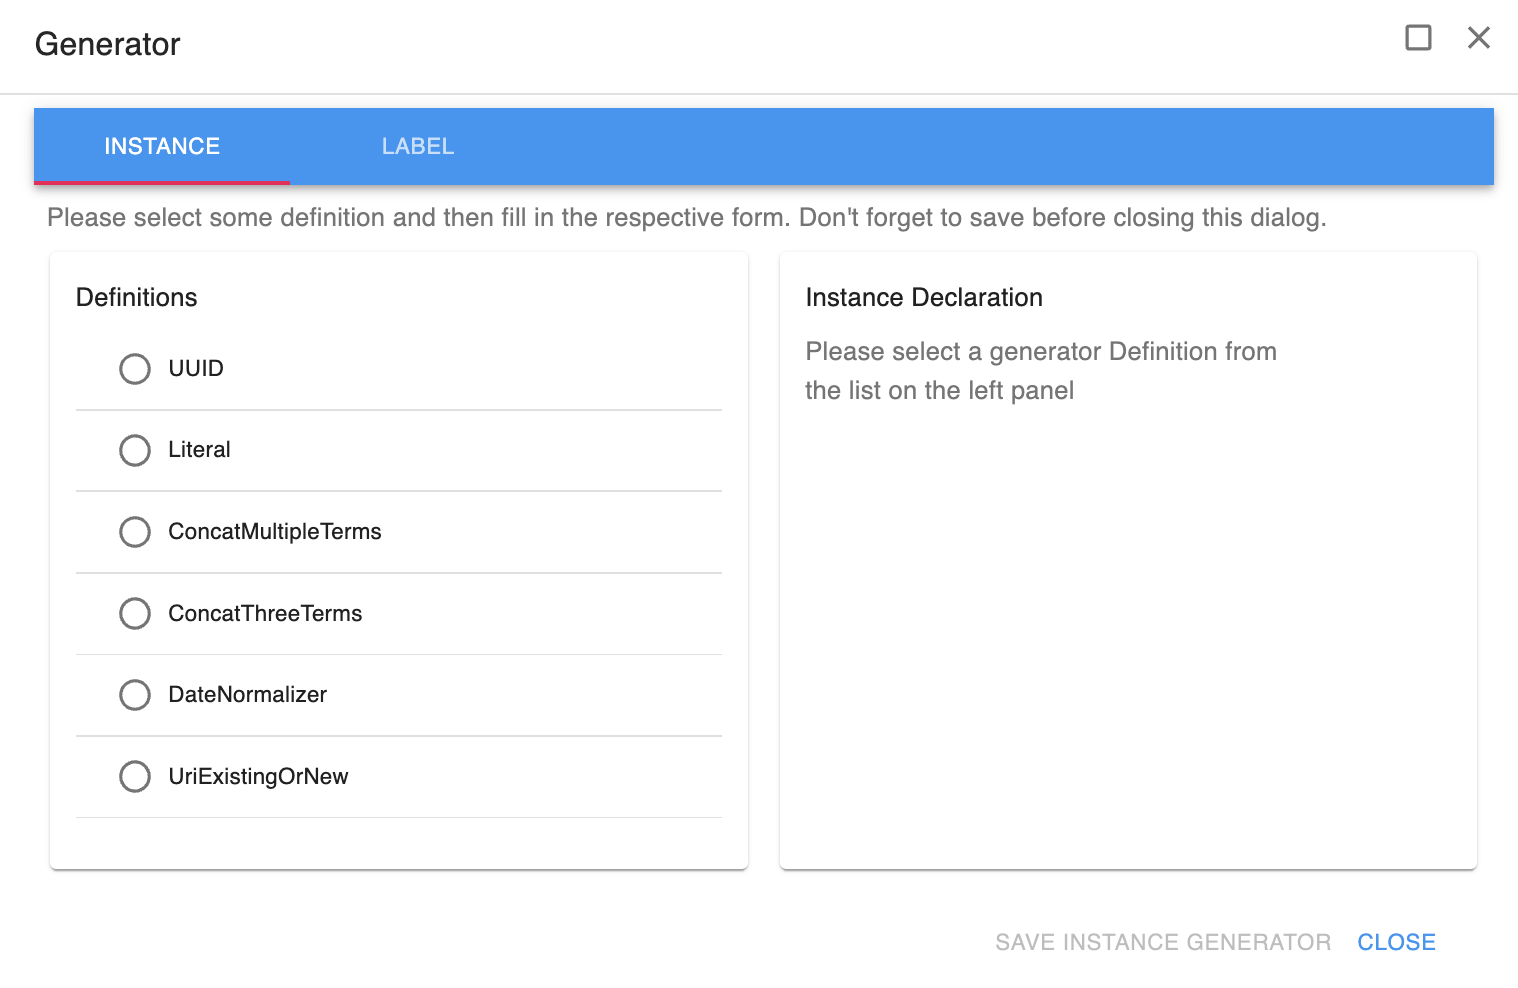Click the ConcatMultipleTerms text label

tap(275, 532)
